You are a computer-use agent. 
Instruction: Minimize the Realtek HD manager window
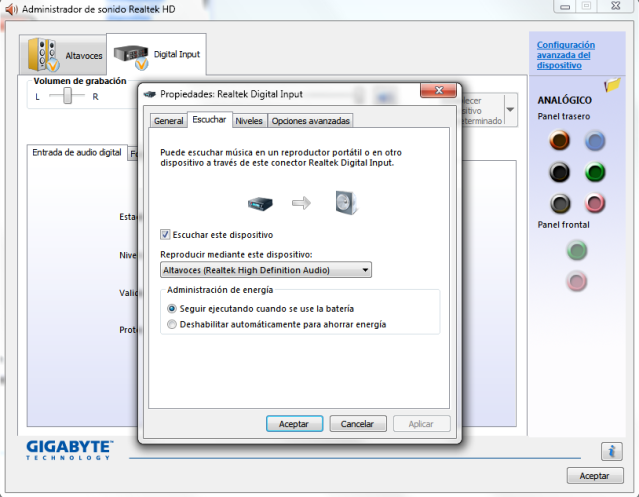click(565, 6)
